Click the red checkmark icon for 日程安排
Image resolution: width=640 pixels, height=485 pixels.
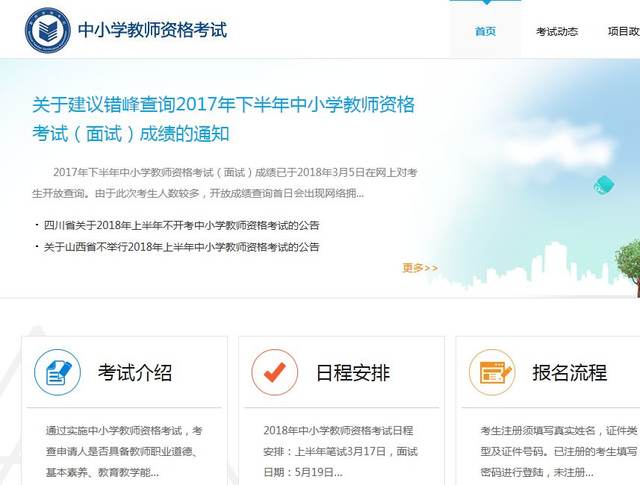tap(275, 372)
